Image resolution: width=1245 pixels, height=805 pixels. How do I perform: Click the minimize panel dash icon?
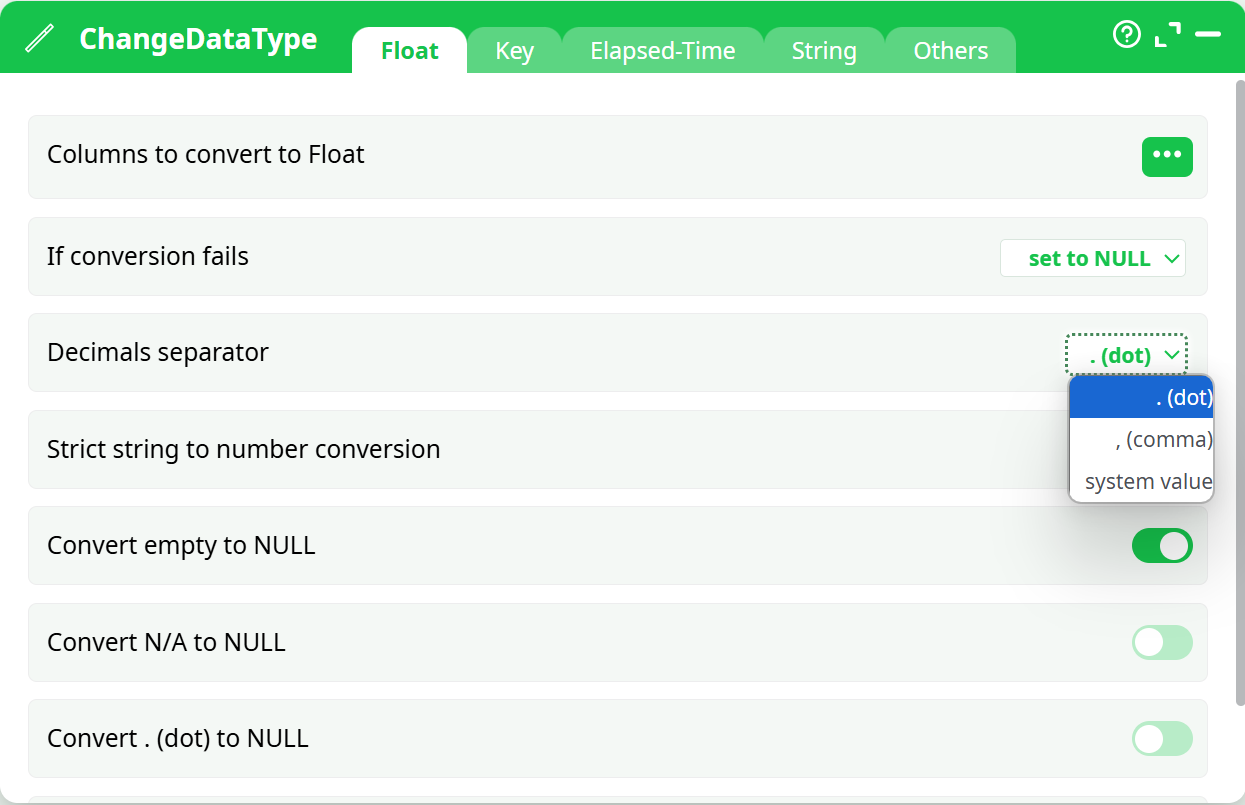click(1208, 35)
